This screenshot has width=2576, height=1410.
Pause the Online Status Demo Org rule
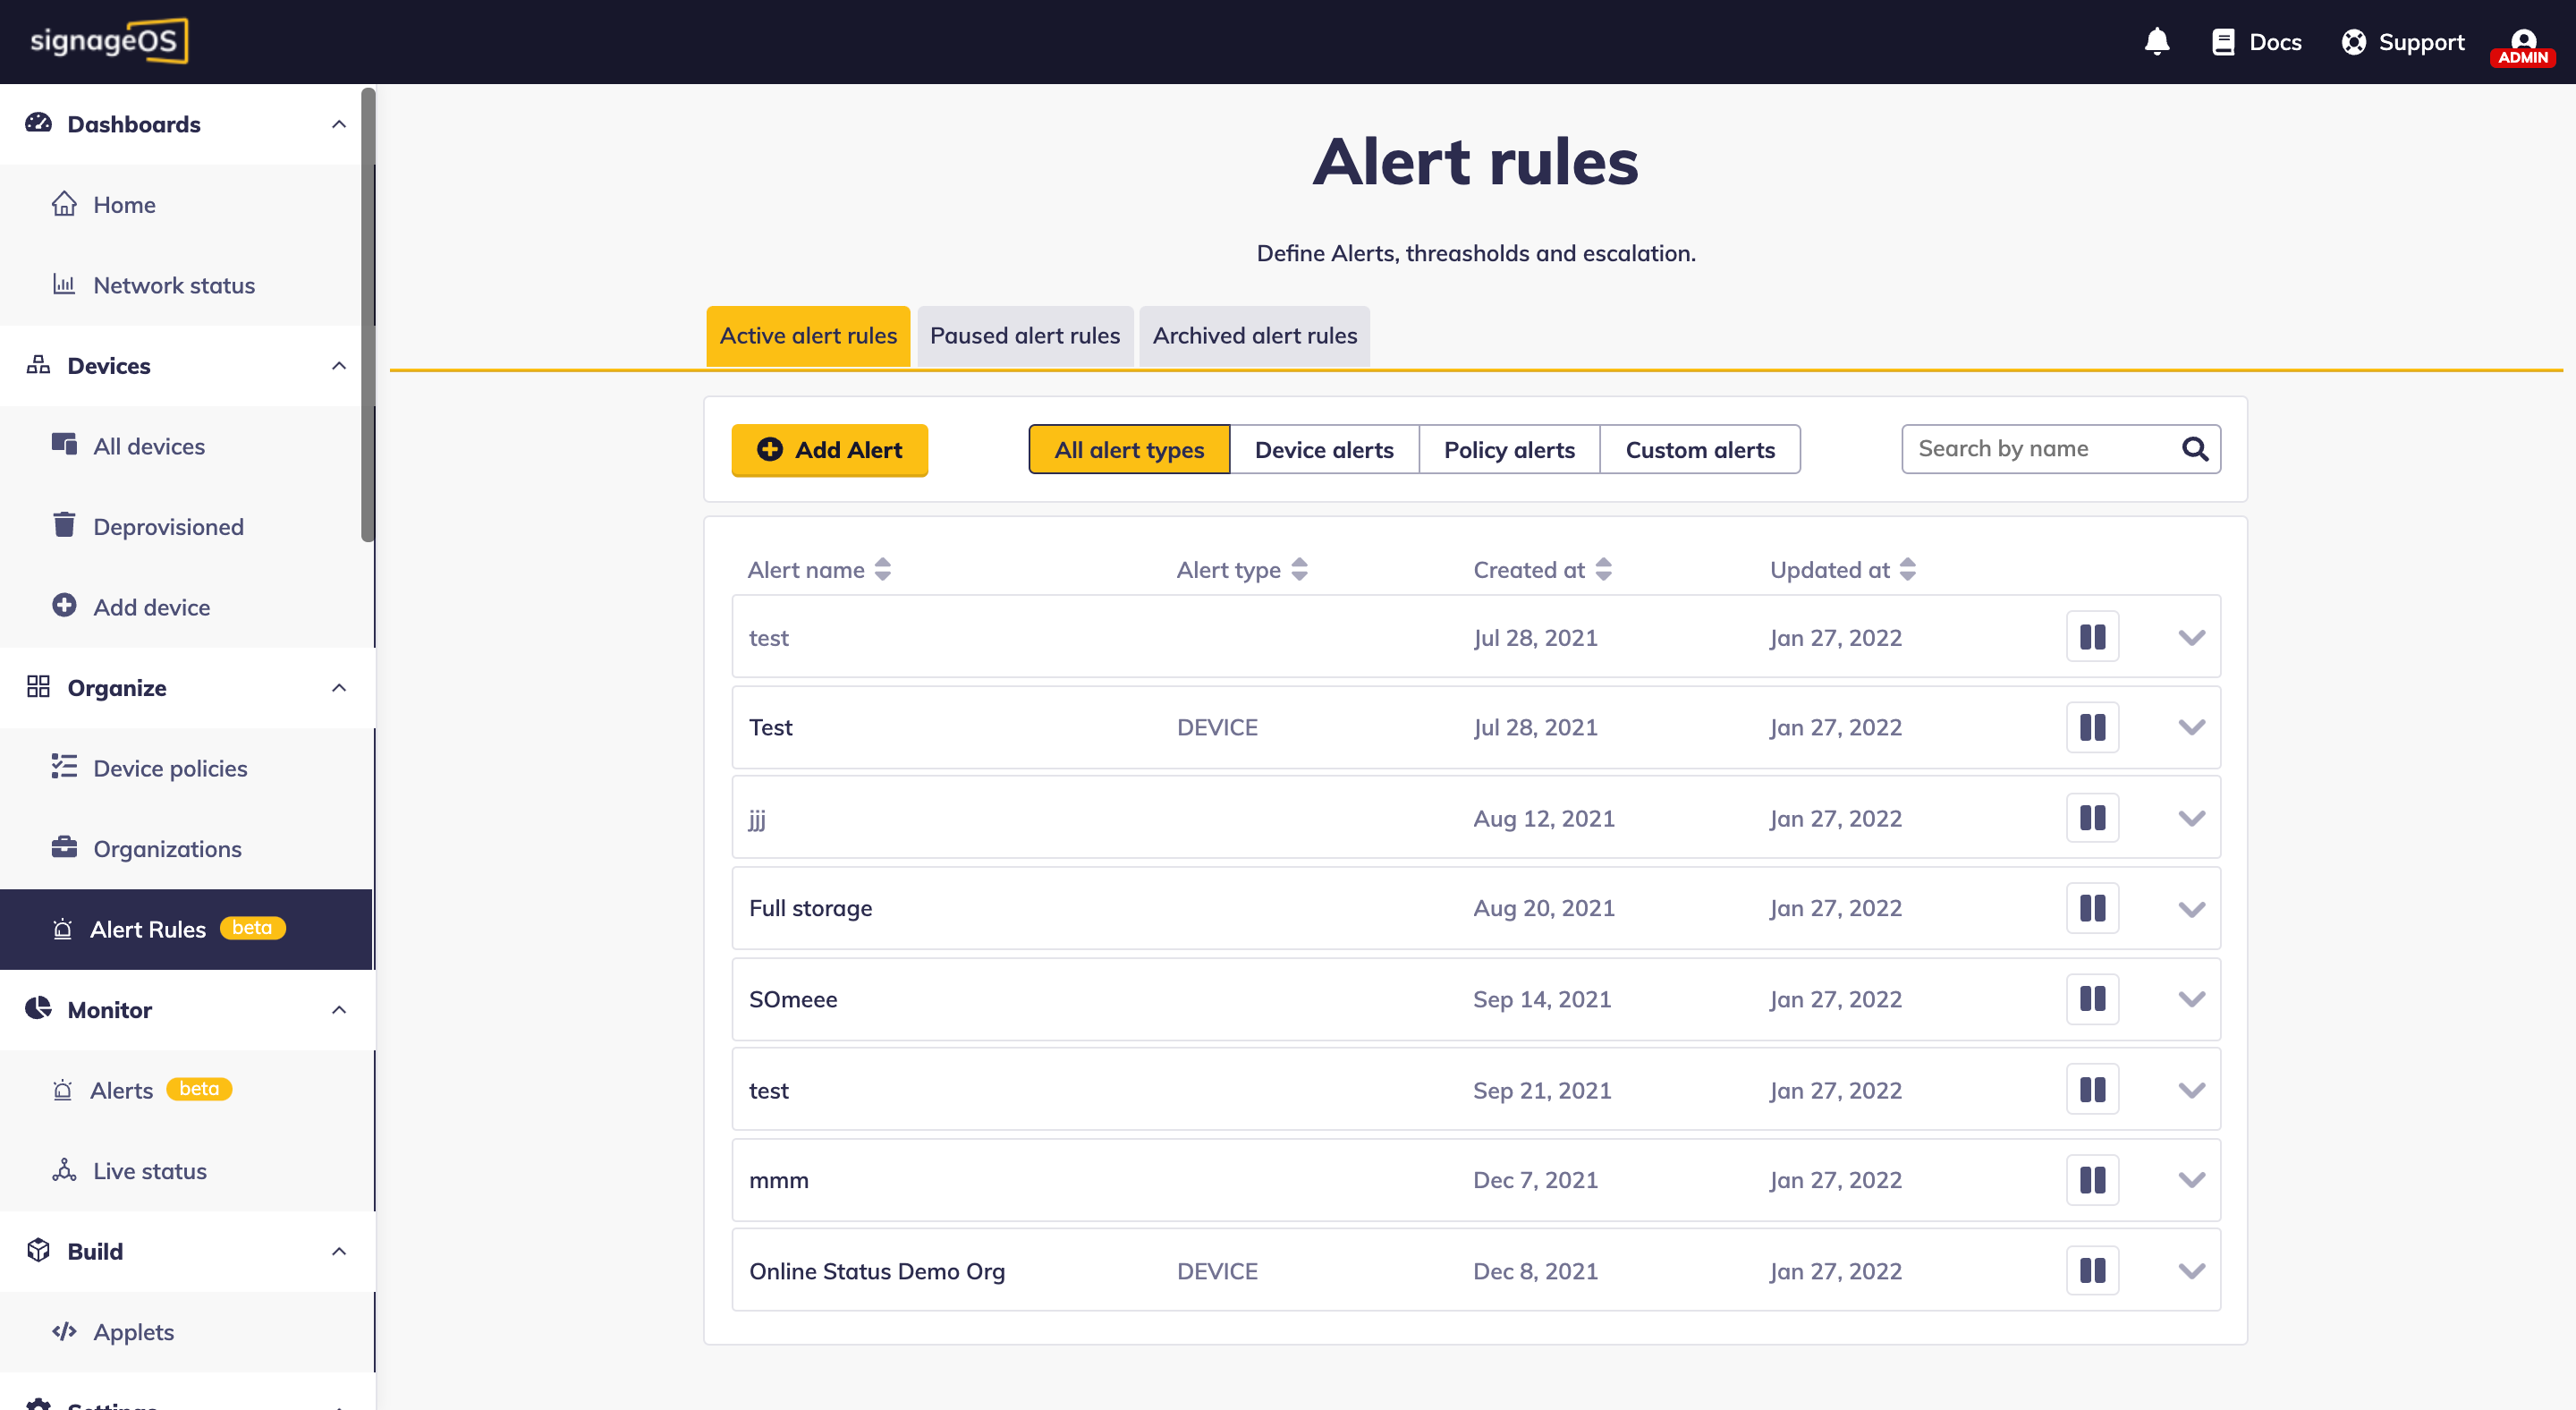2092,1271
